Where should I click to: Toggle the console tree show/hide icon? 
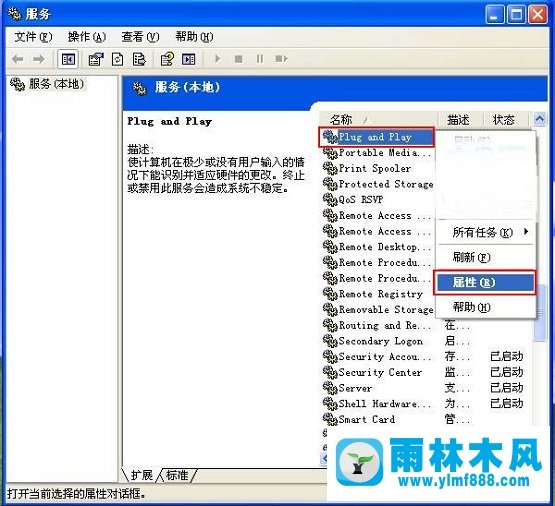point(68,59)
